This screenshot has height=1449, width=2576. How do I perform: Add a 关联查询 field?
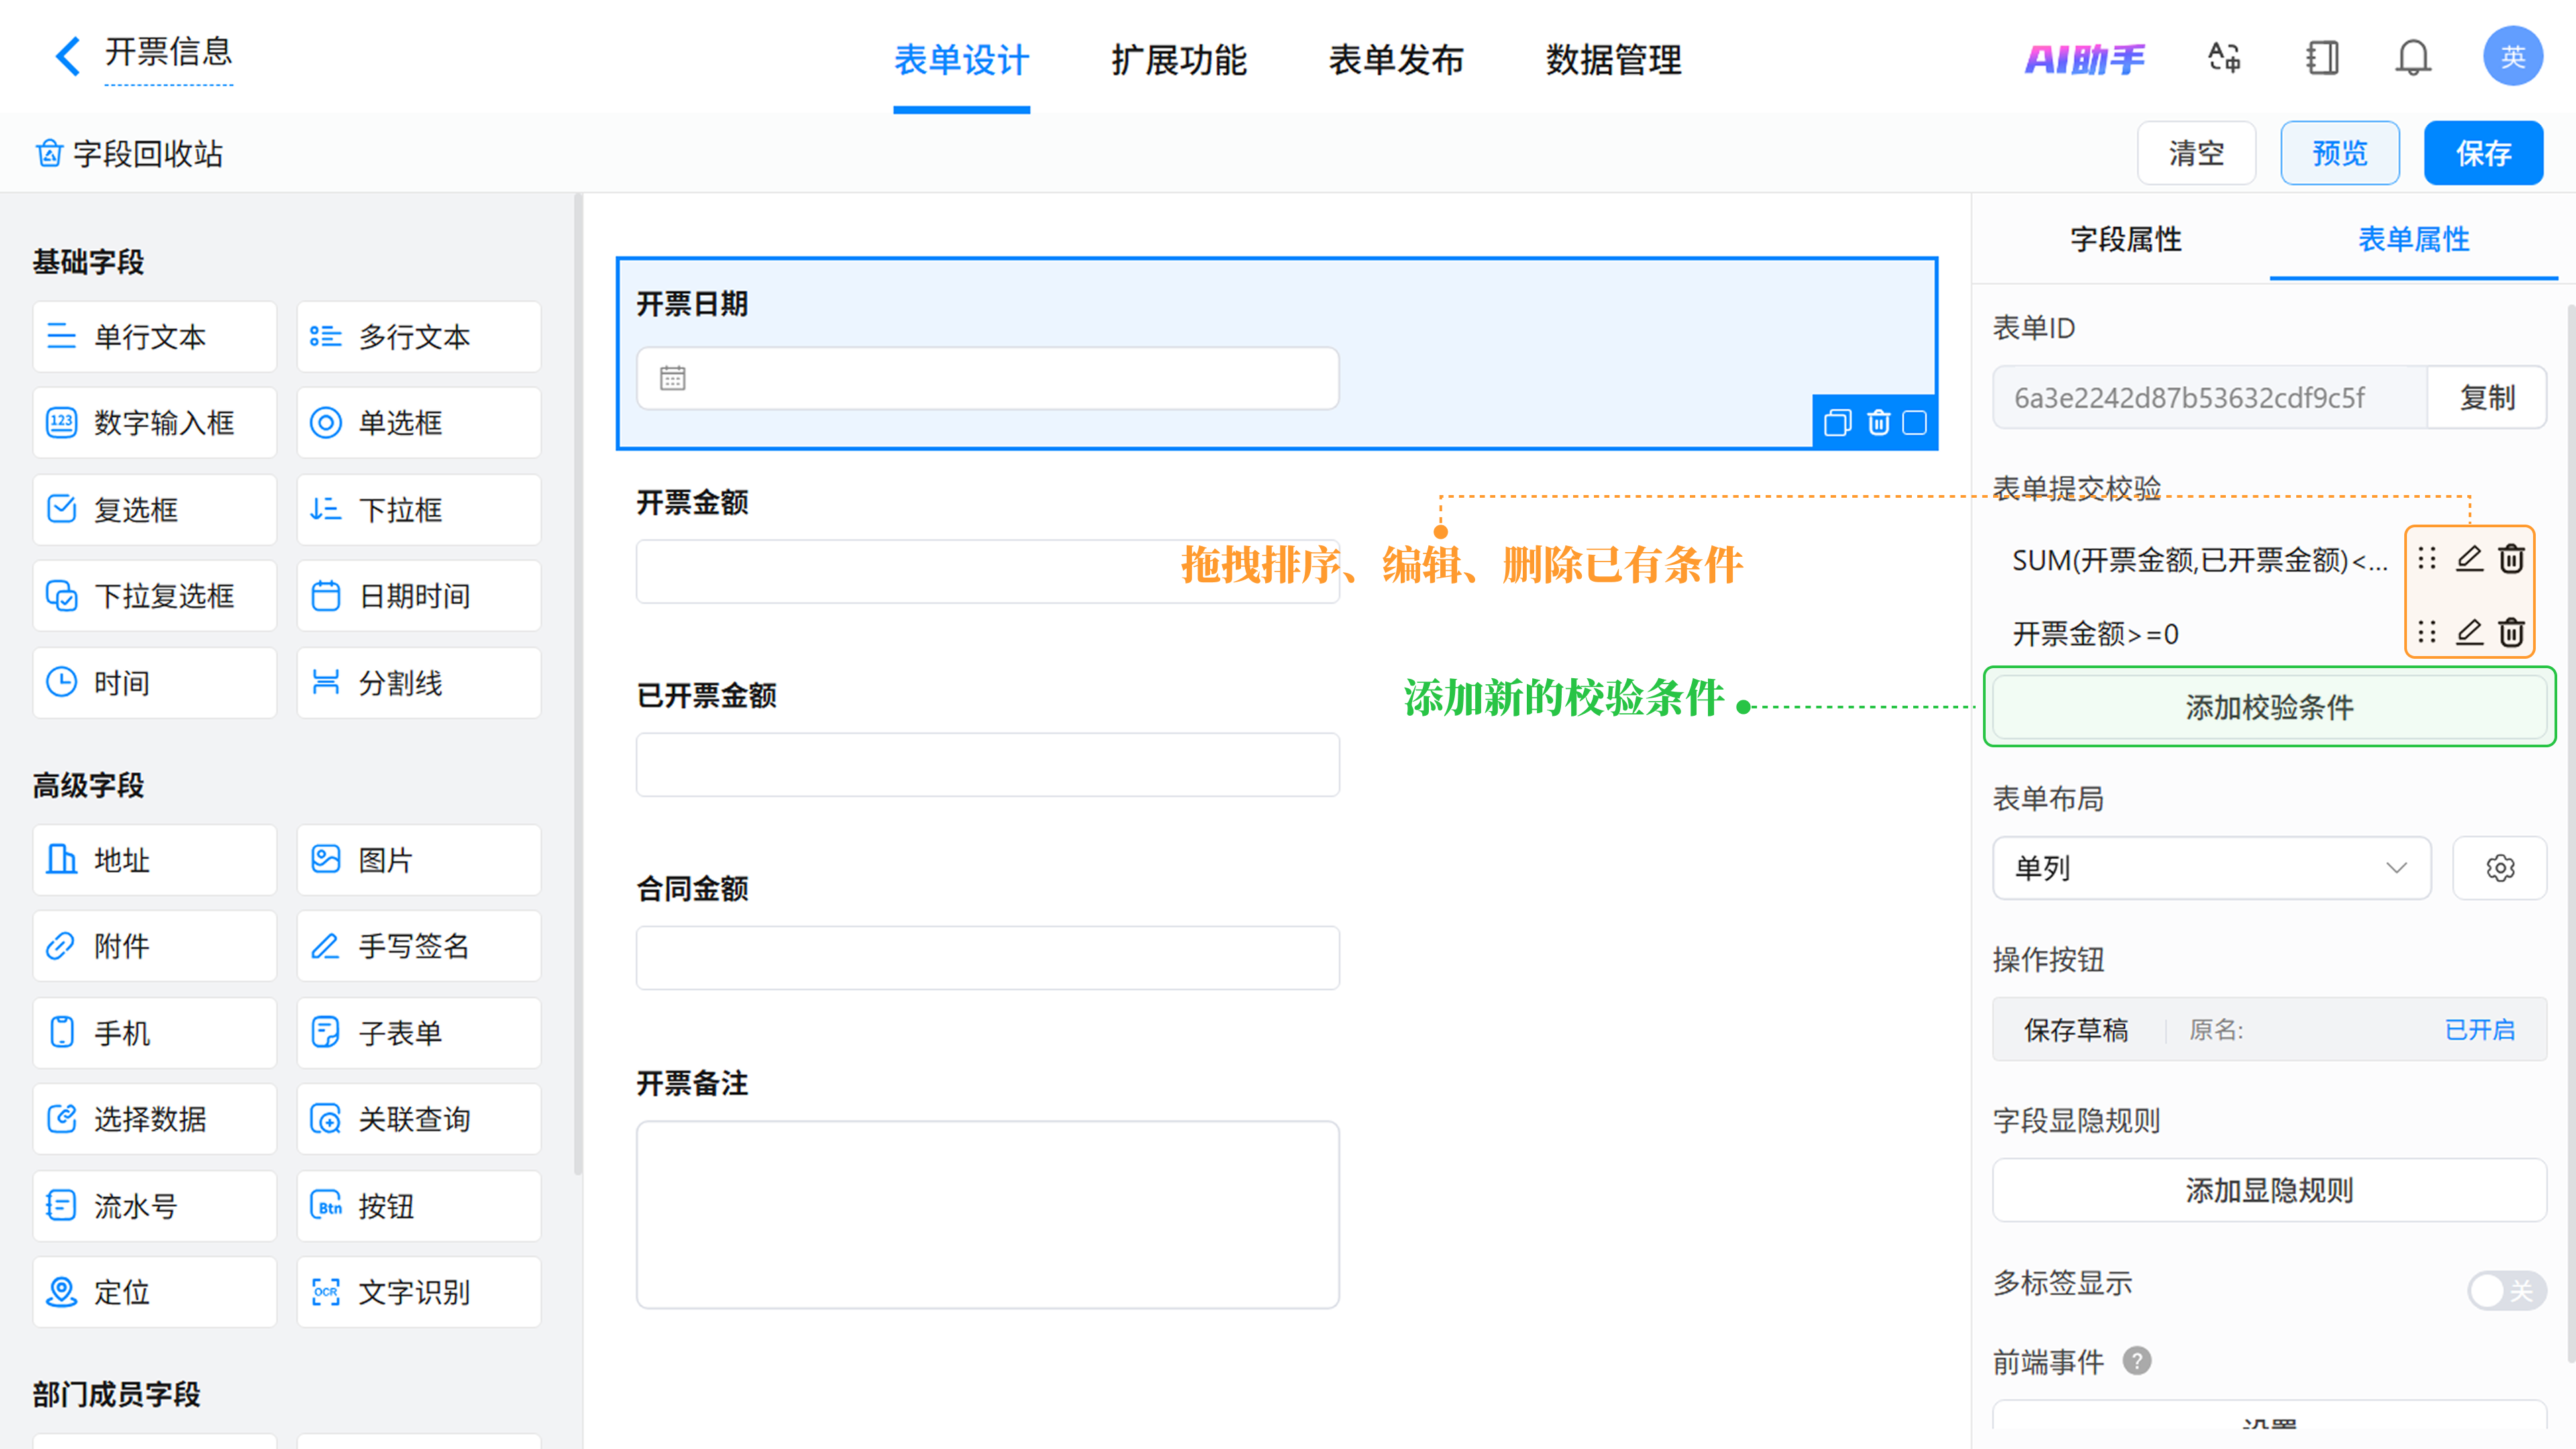coord(419,1119)
